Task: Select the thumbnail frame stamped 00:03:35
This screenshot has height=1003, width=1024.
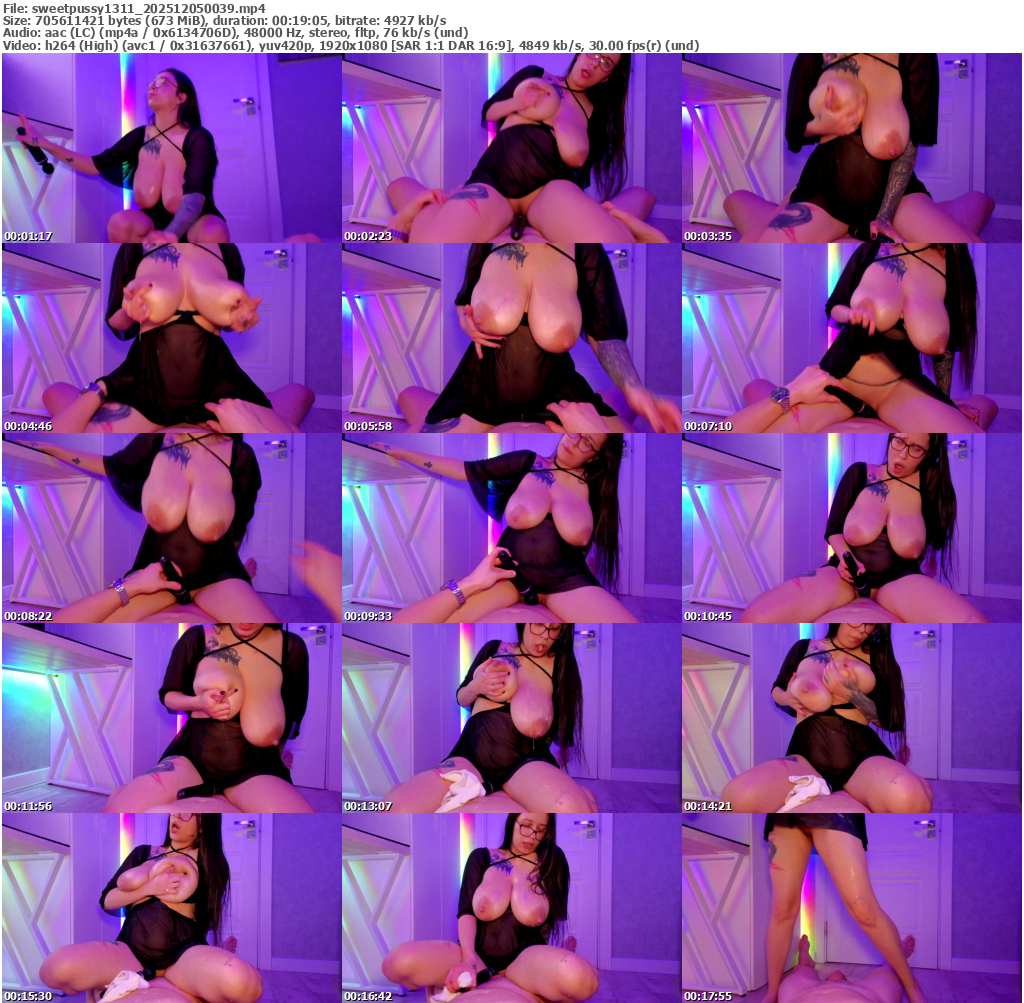Action: (x=852, y=148)
